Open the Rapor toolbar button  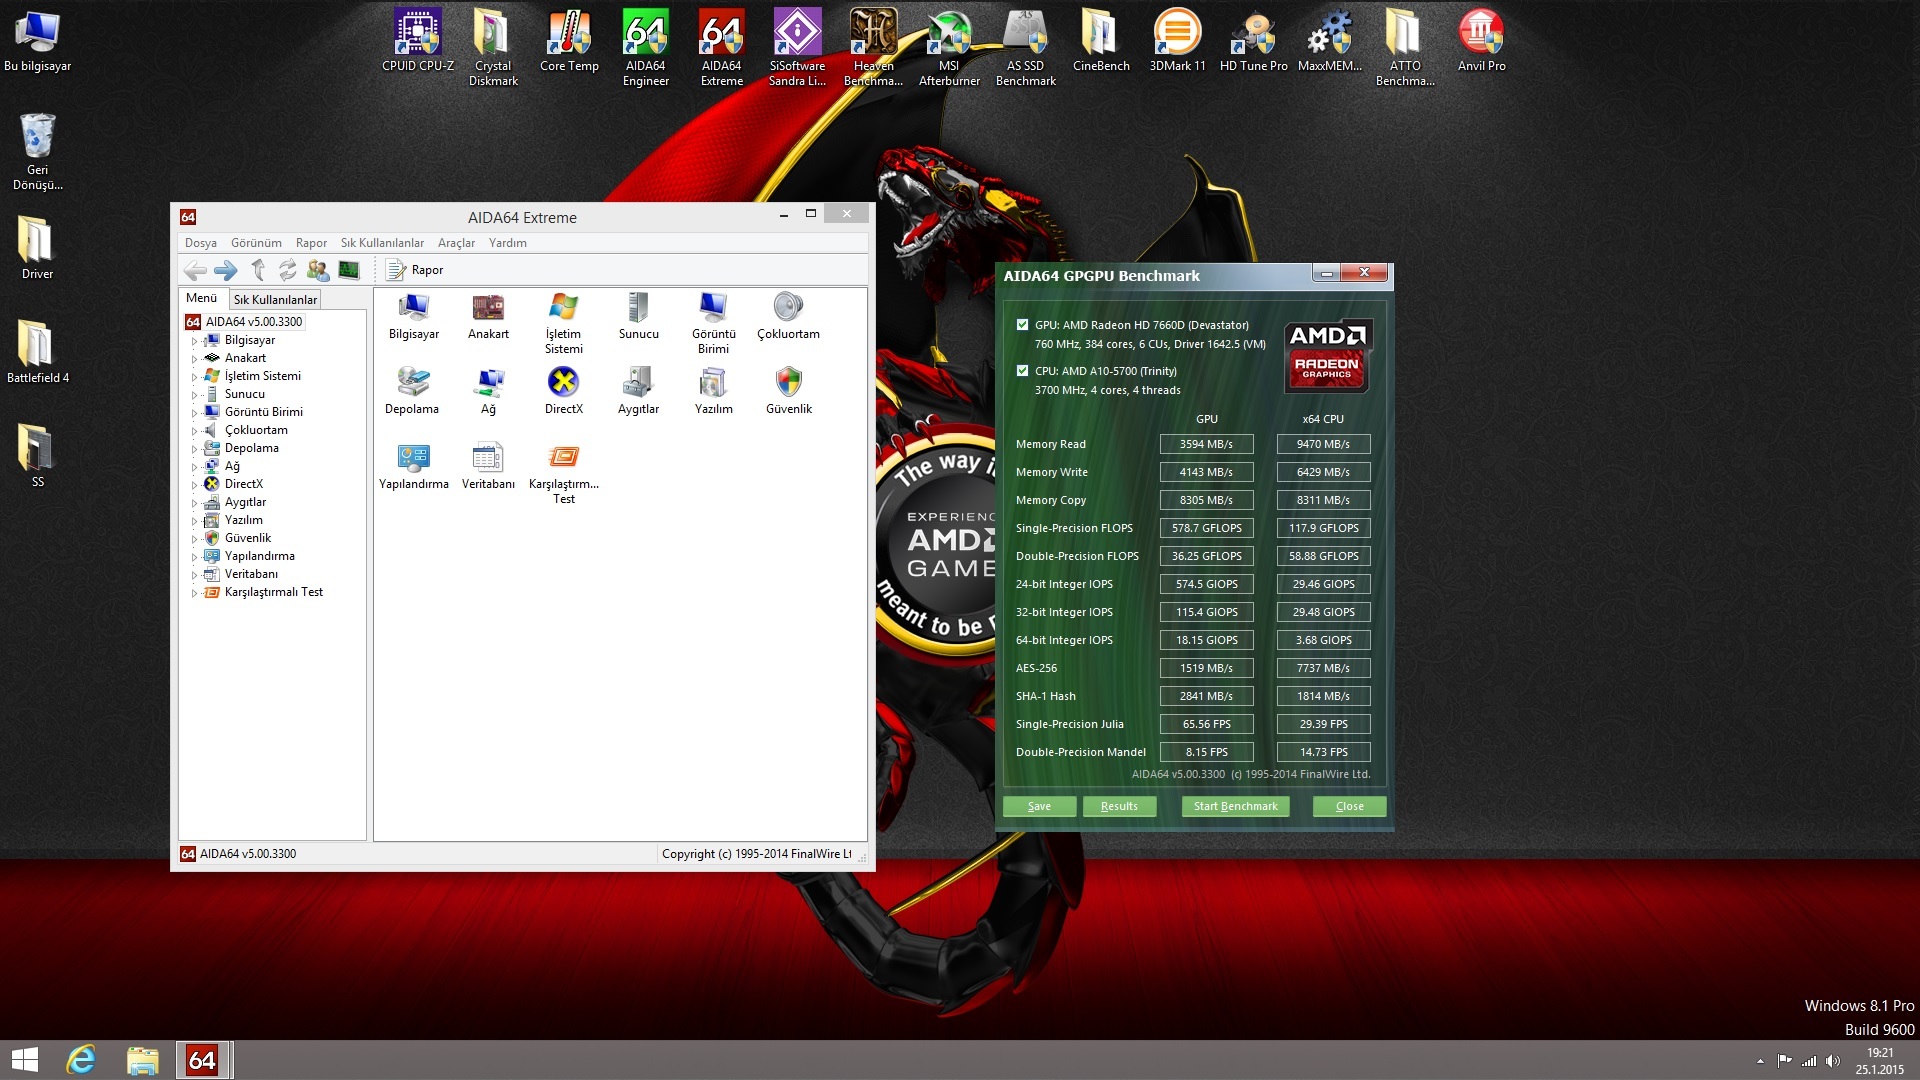415,270
